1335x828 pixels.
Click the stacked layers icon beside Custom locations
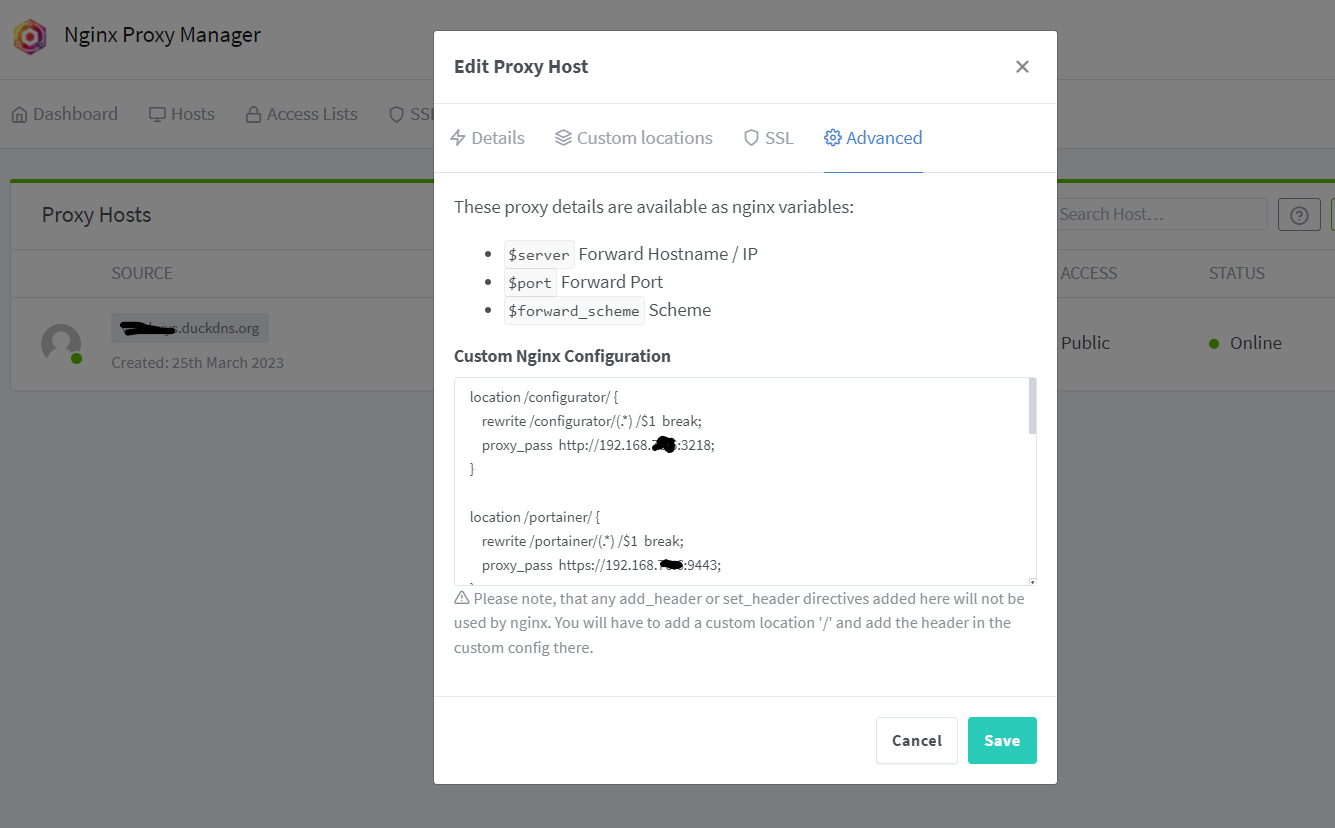[x=563, y=137]
